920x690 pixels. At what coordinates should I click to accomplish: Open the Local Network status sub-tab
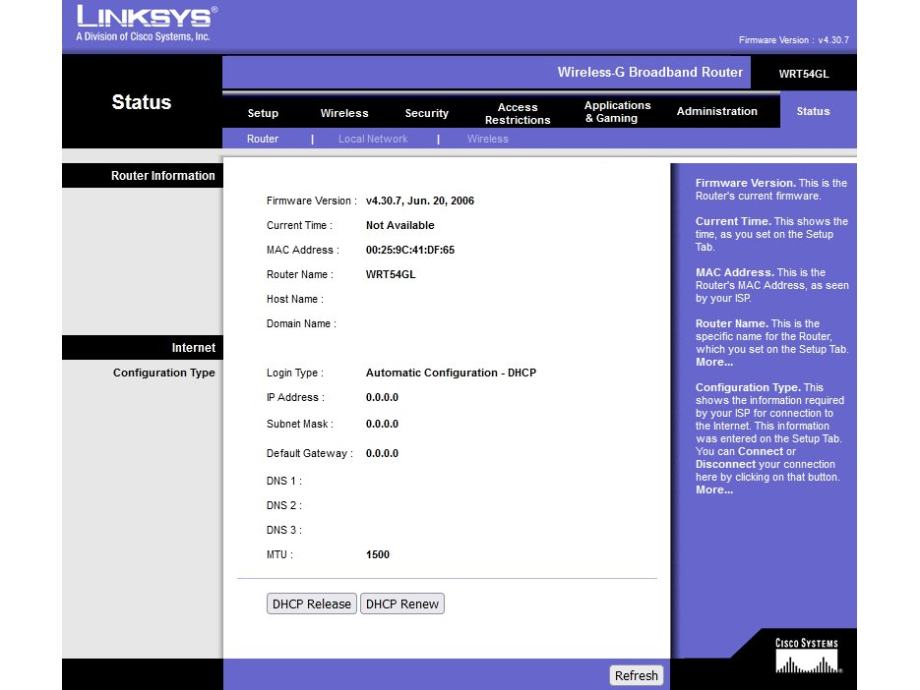click(372, 139)
